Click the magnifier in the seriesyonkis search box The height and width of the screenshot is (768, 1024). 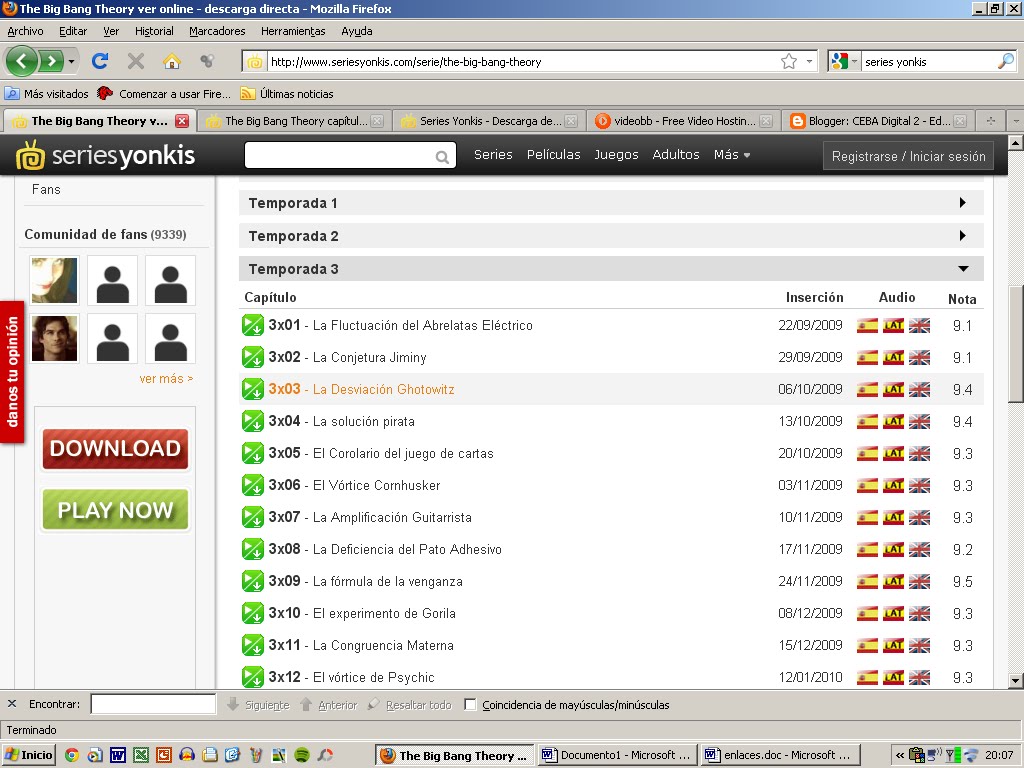point(442,157)
